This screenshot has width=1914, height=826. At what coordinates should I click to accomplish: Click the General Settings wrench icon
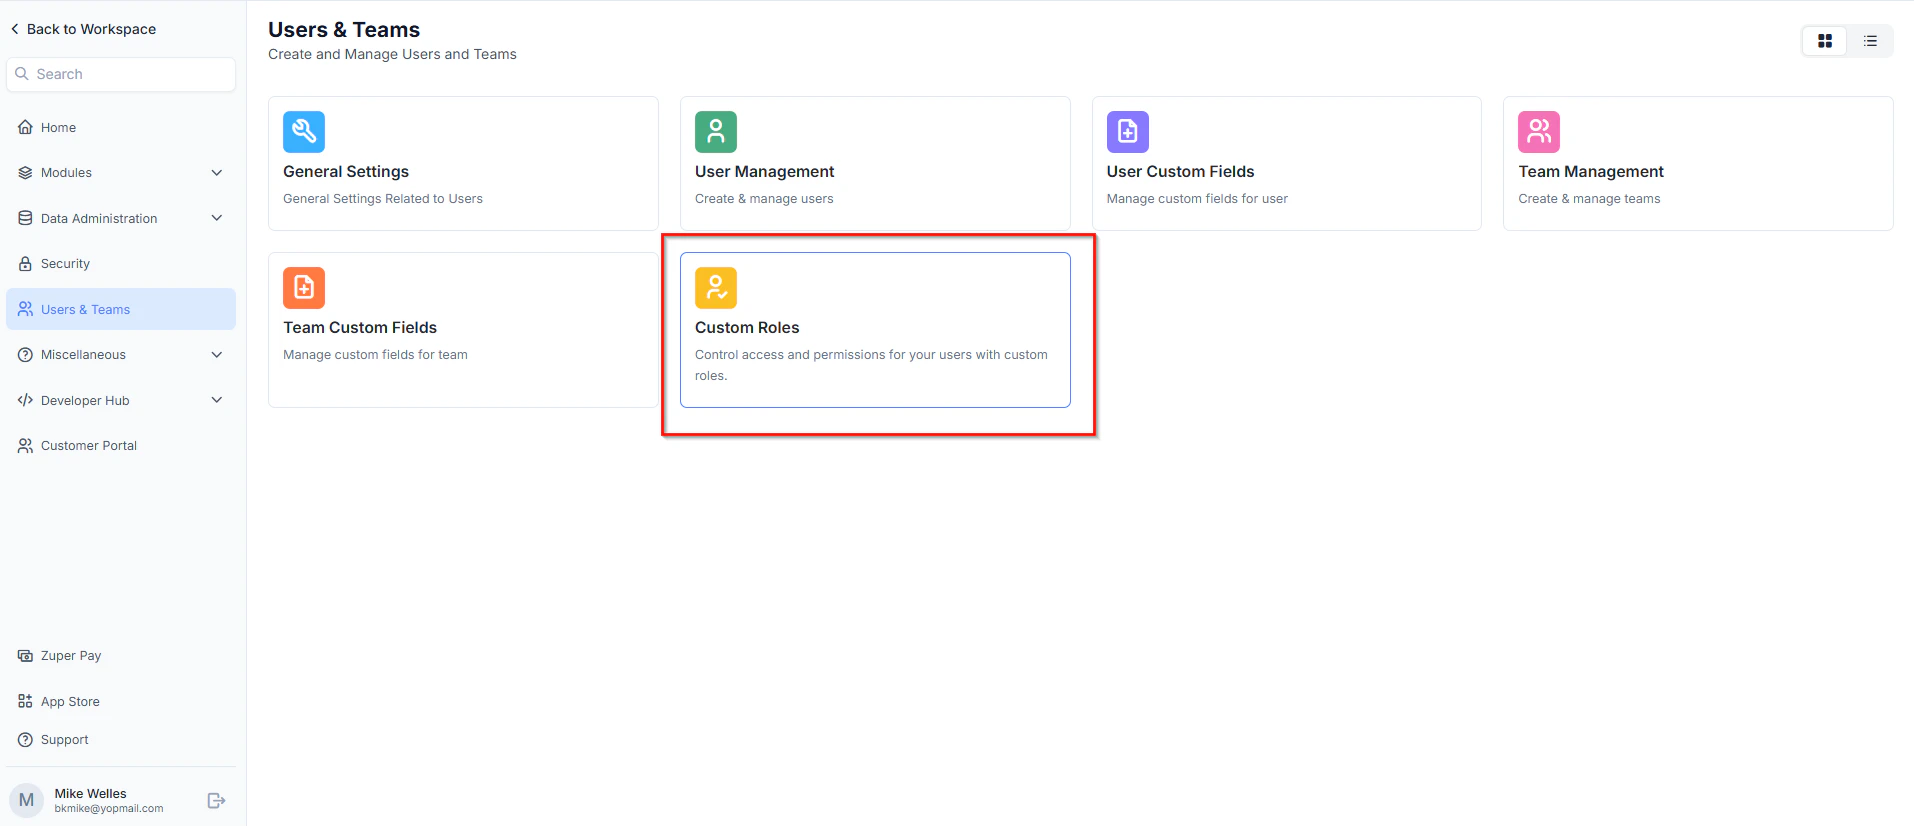304,132
